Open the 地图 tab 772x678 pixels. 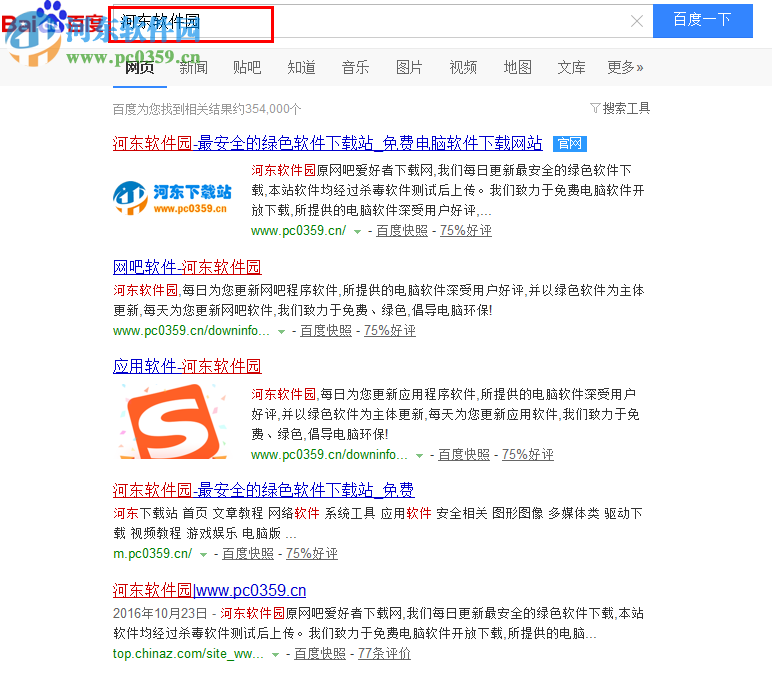tap(517, 67)
